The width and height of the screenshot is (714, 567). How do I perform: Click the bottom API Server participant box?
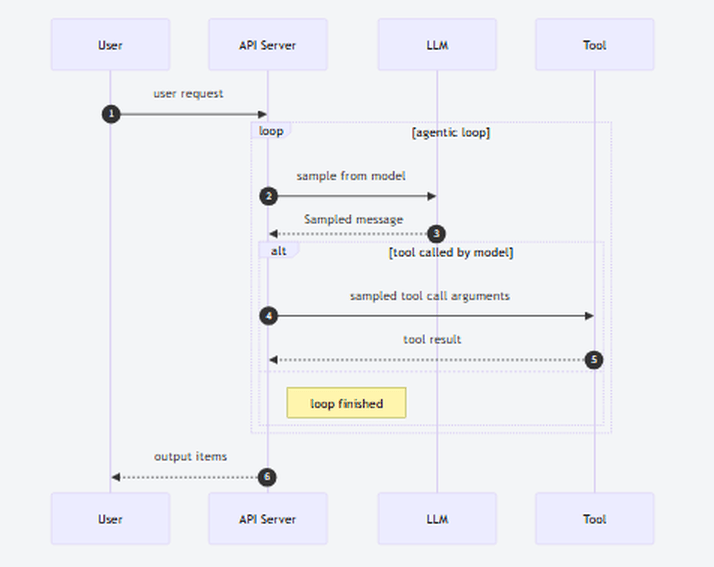[x=268, y=519]
